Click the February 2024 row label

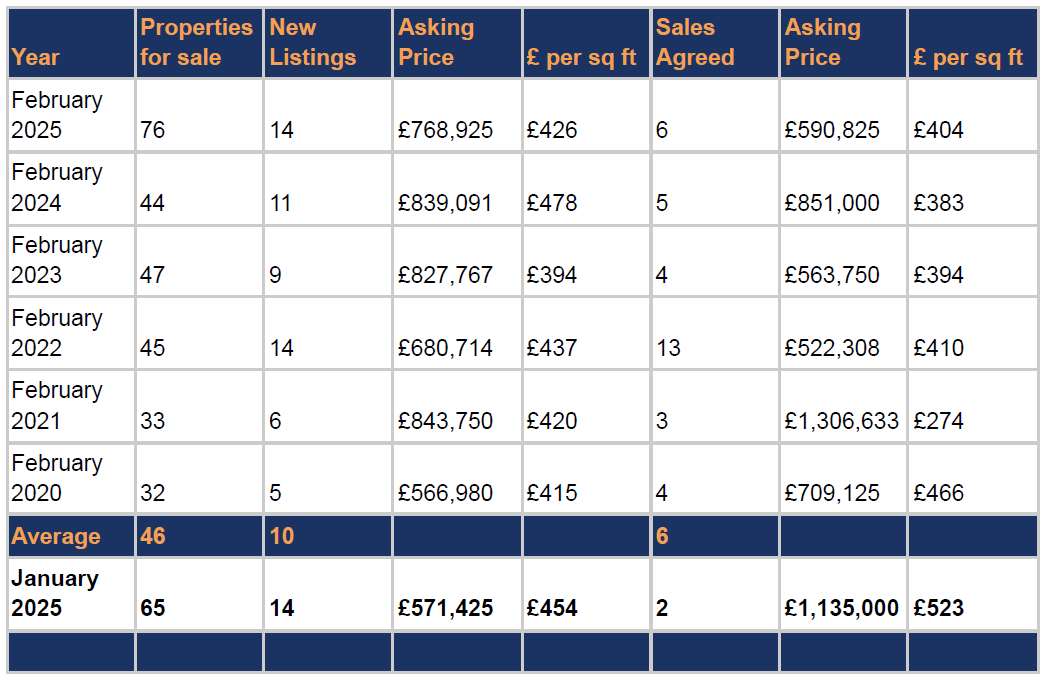point(57,188)
